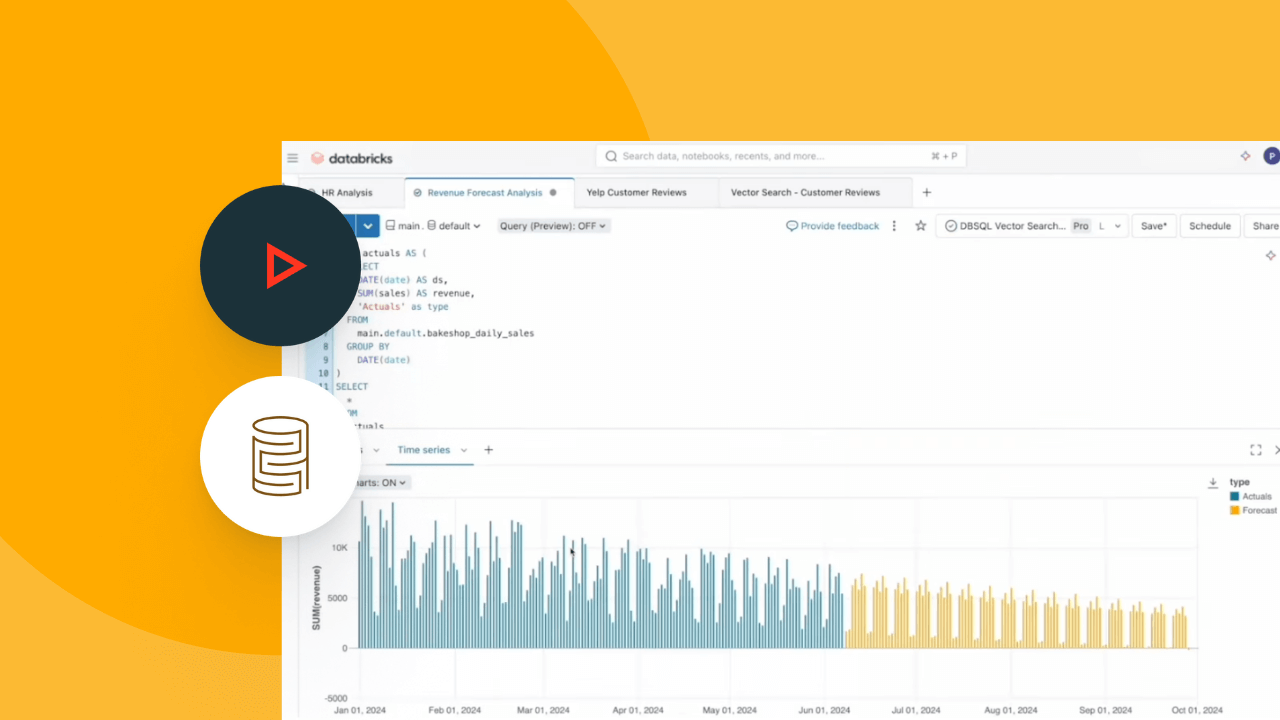This screenshot has height=720, width=1280.
Task: Toggle Query (Preview) OFF switch
Action: click(x=553, y=226)
